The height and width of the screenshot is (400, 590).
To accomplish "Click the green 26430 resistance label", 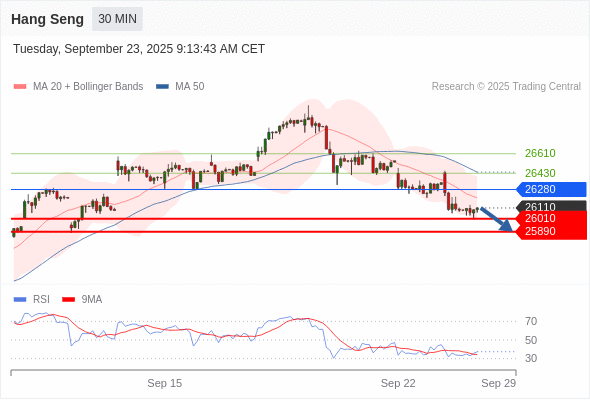I will (x=540, y=173).
